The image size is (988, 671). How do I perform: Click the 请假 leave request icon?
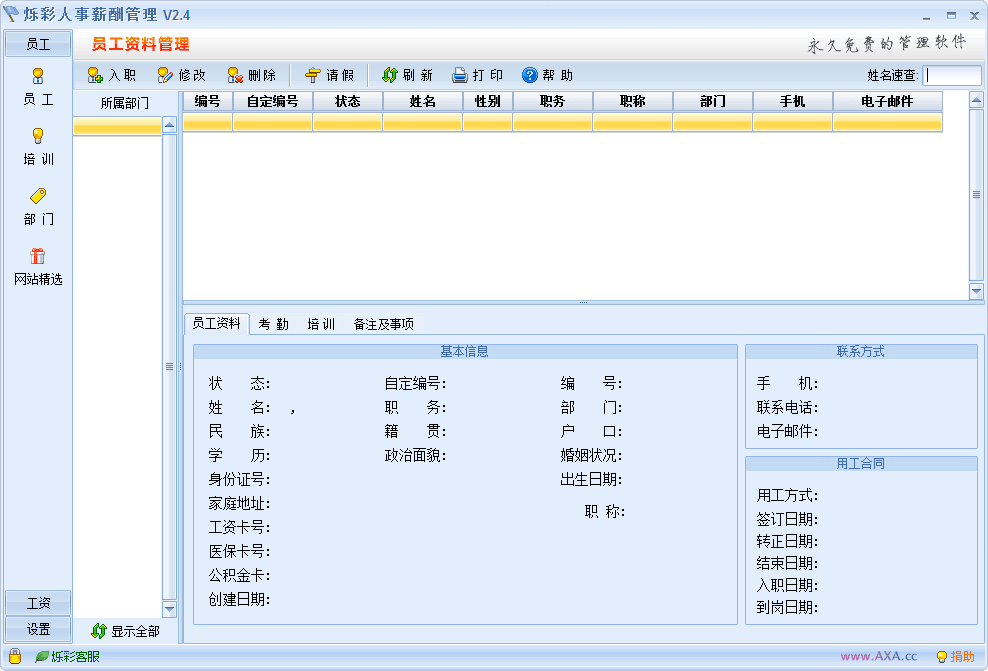pos(313,76)
